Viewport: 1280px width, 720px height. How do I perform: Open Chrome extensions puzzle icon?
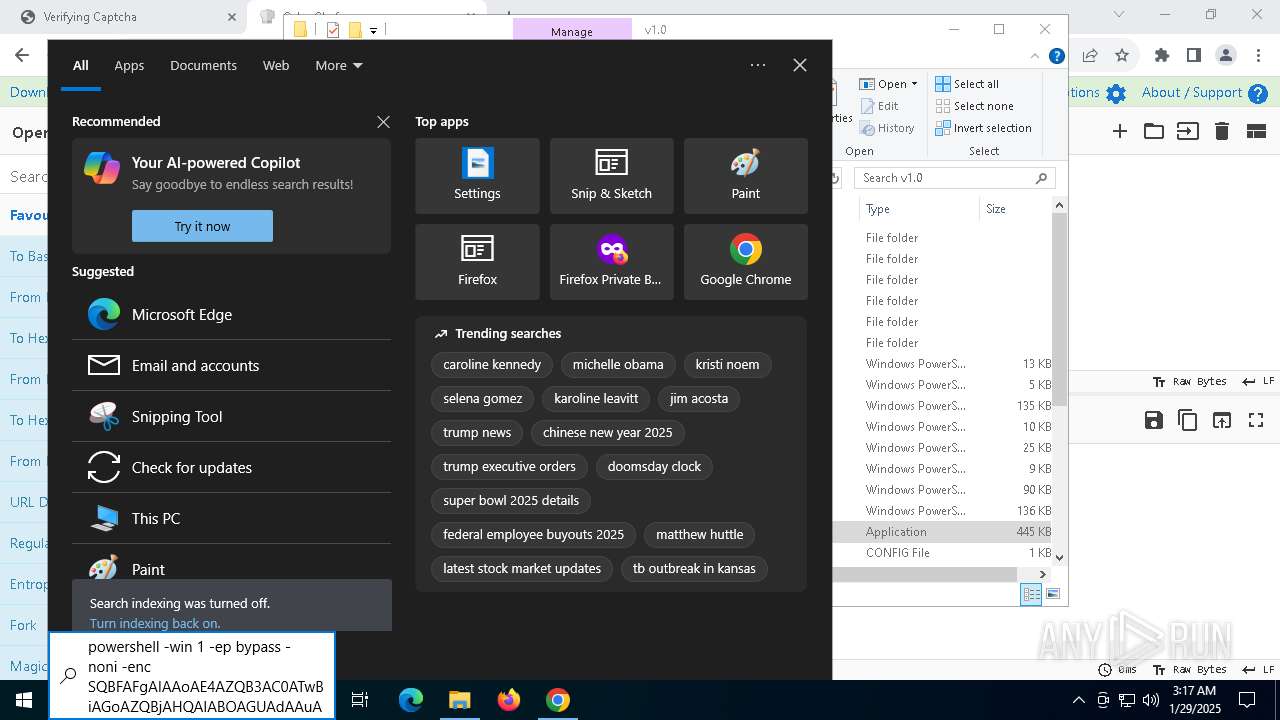tap(1161, 55)
